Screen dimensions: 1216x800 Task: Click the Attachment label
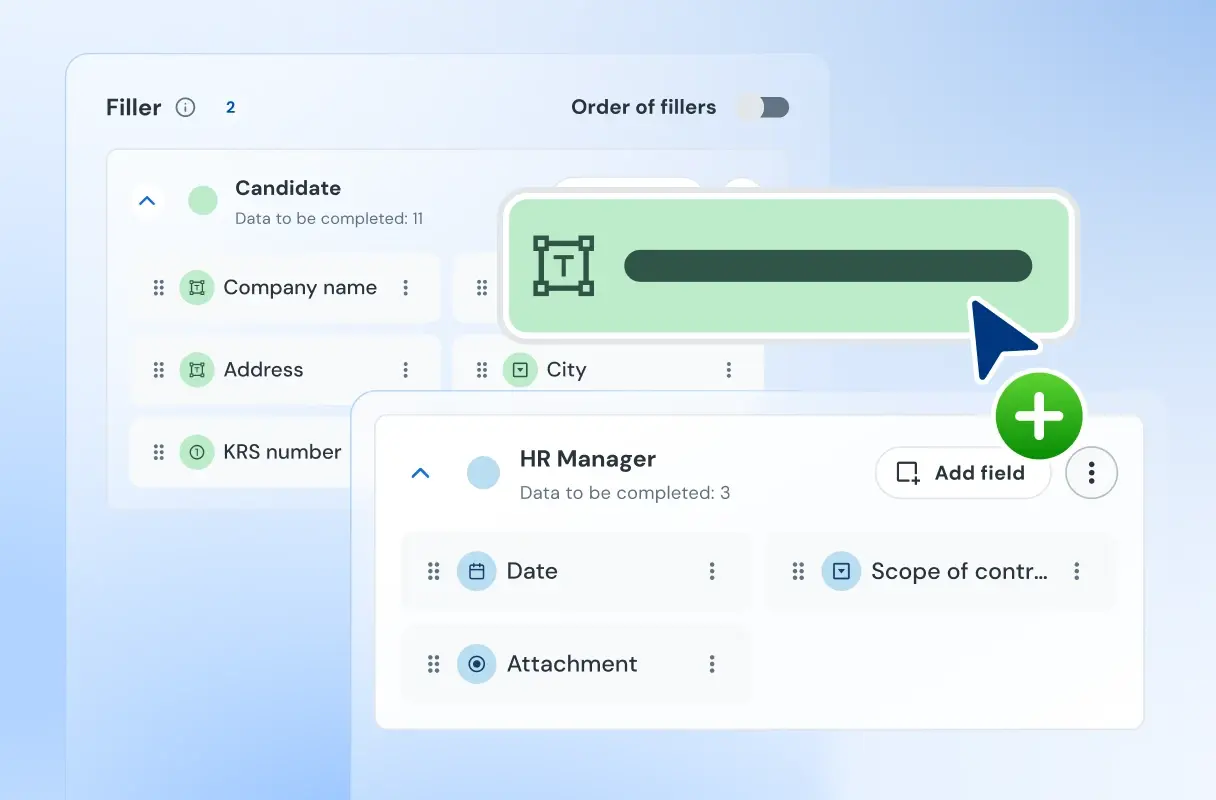pyautogui.click(x=572, y=664)
